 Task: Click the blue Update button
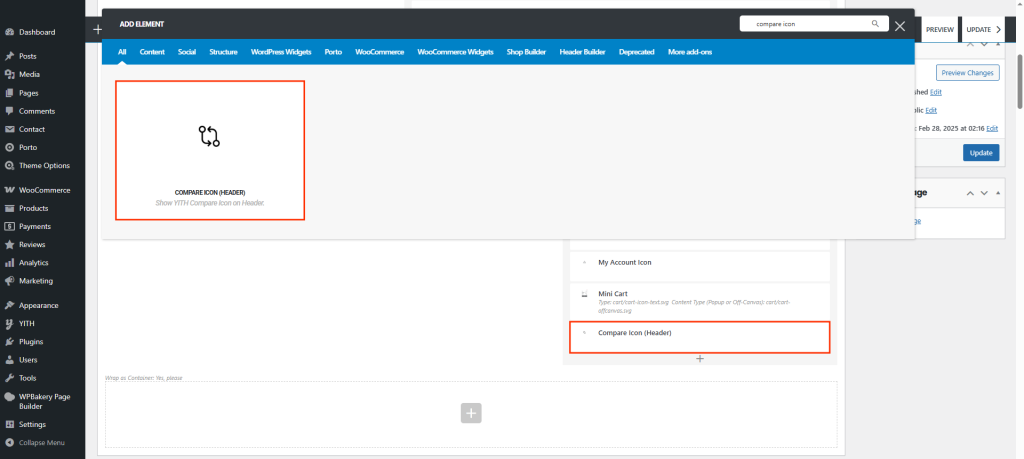tap(981, 153)
